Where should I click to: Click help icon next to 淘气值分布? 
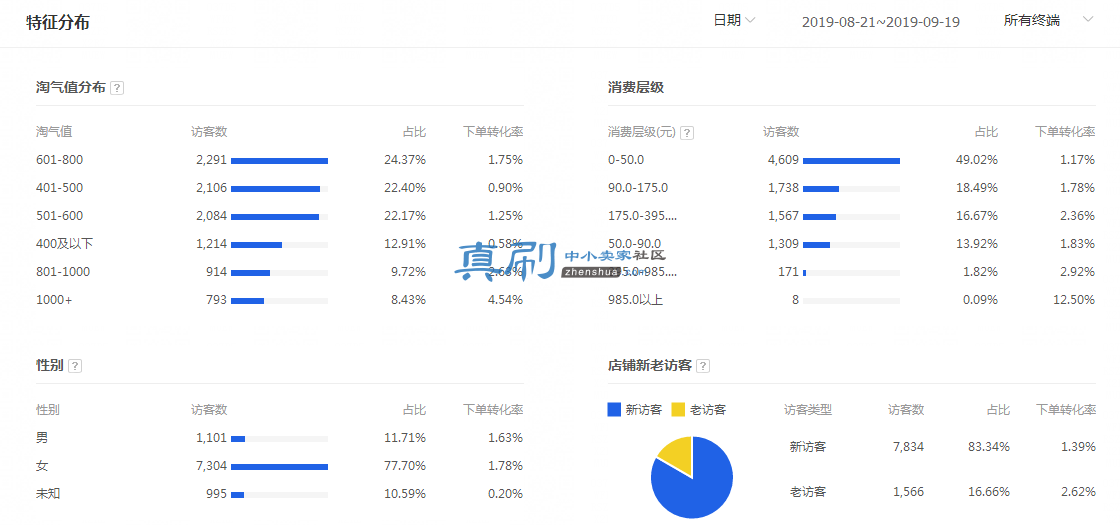(x=118, y=89)
